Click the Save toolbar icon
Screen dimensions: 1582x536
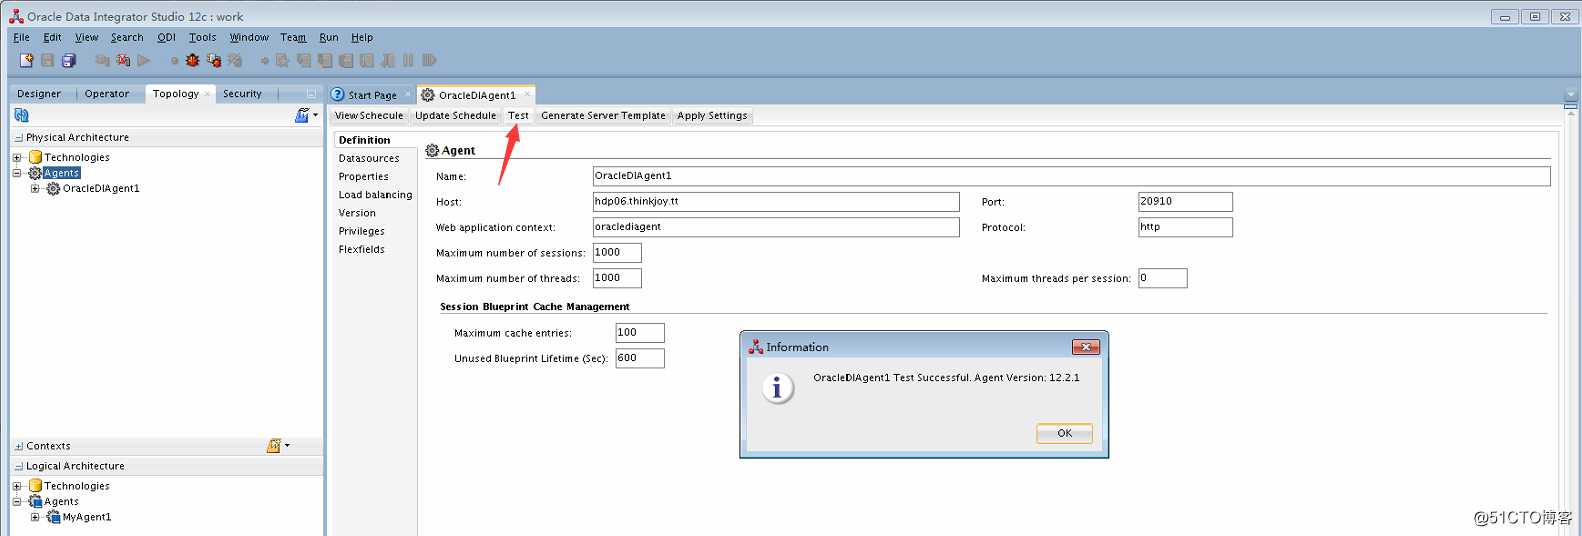pyautogui.click(x=47, y=60)
